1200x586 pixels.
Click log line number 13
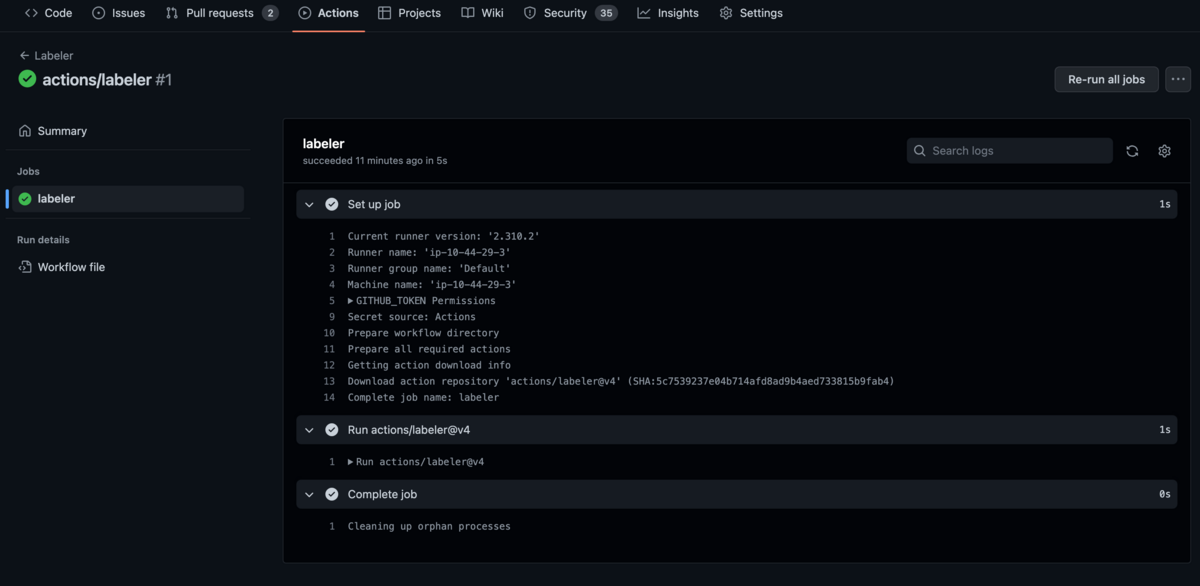(x=329, y=381)
